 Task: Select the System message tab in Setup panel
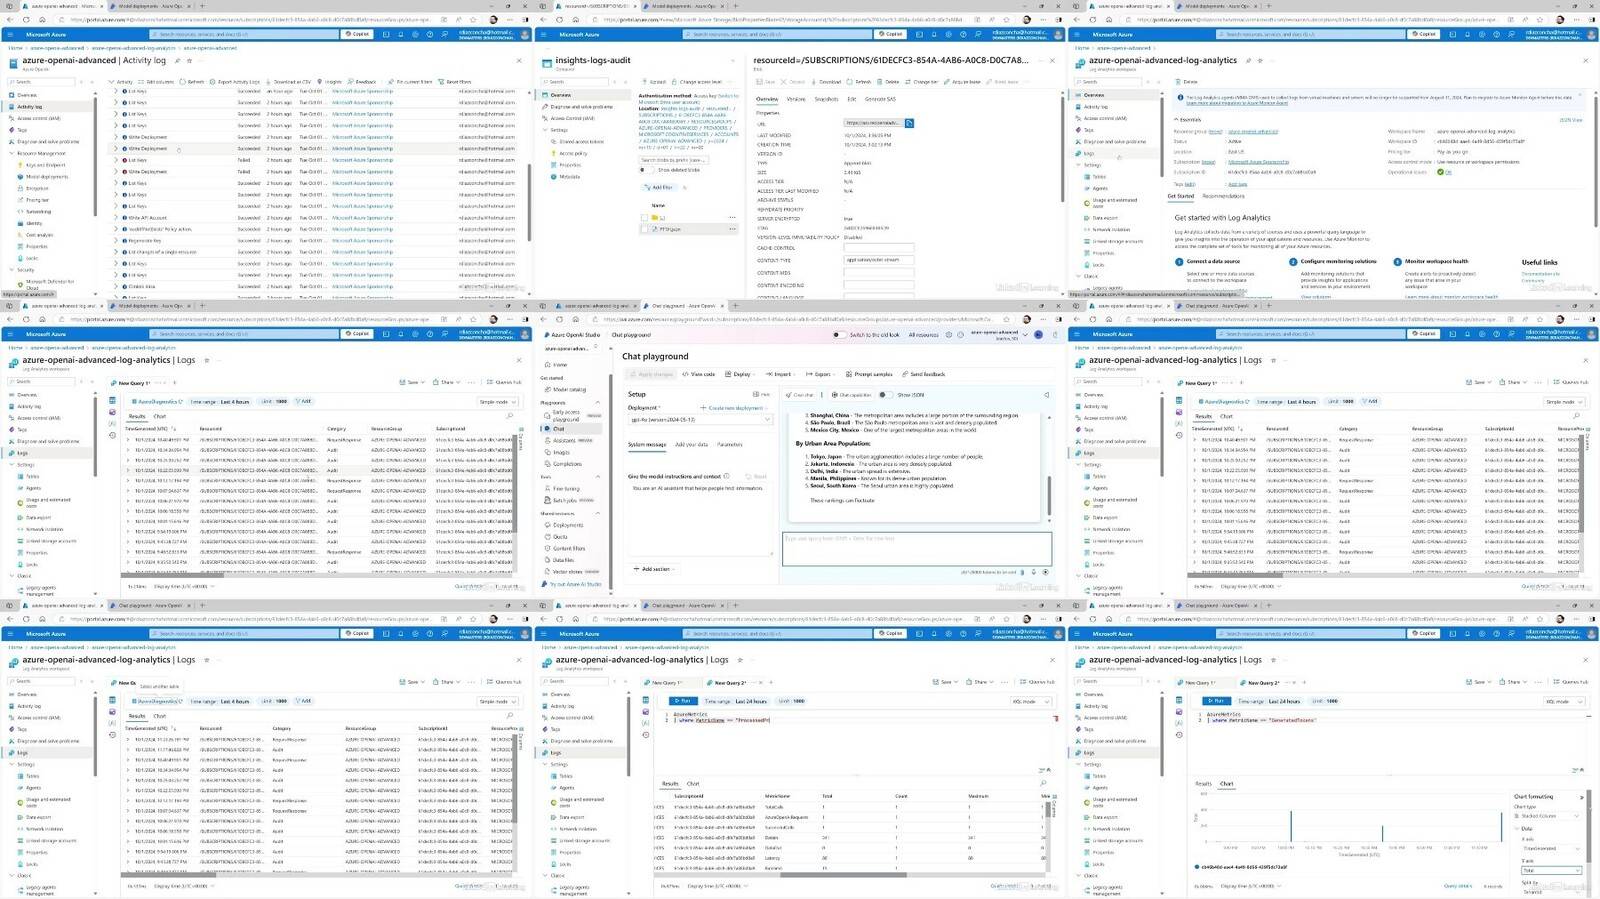[647, 444]
